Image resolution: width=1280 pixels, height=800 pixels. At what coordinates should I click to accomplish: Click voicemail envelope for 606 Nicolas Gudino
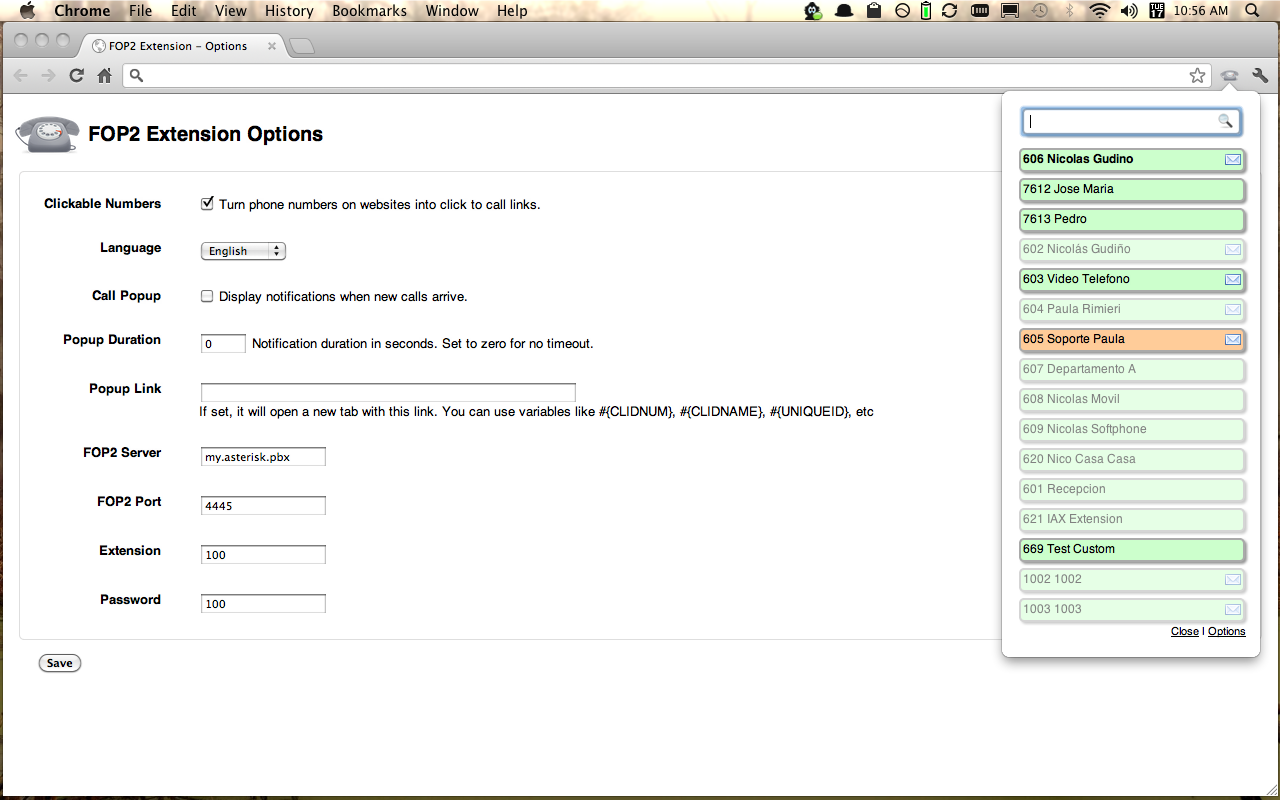[1231, 159]
